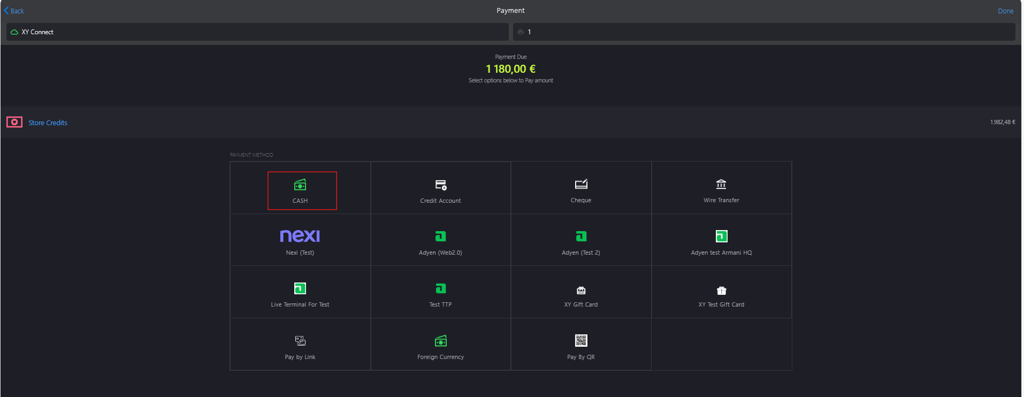
Task: Click the Adyen test Armani HQ label
Action: point(722,253)
